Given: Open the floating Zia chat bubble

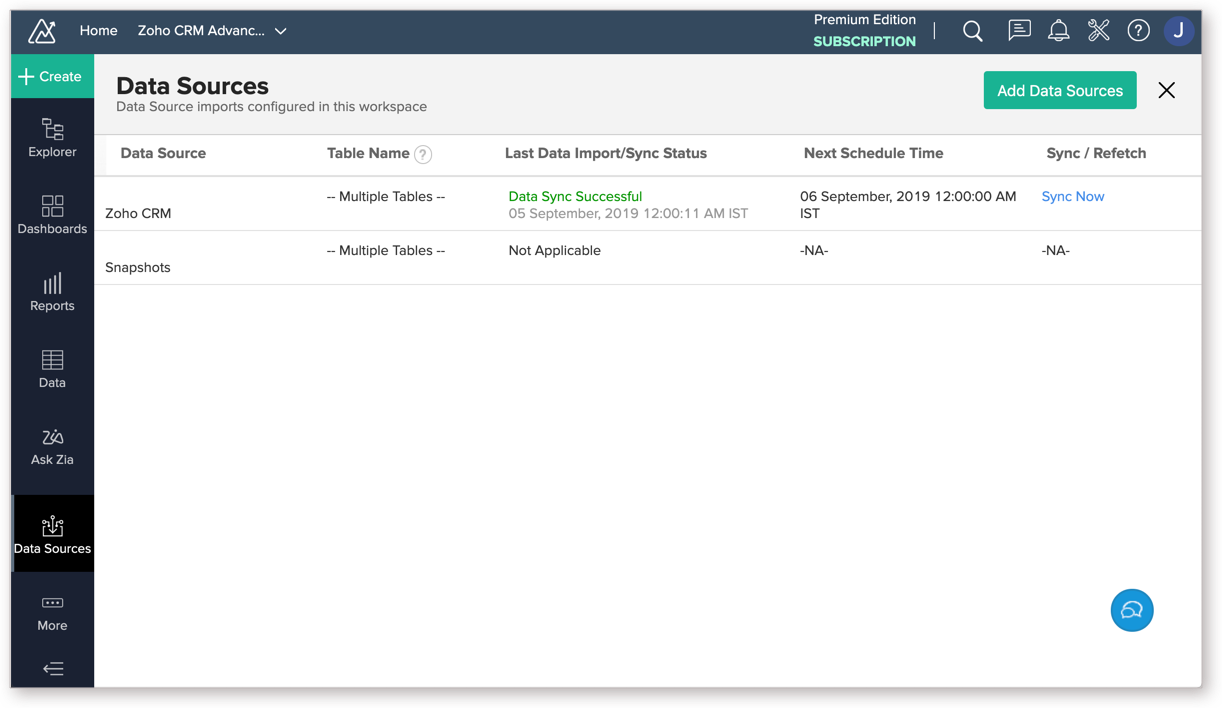Looking at the screenshot, I should click(x=1131, y=610).
